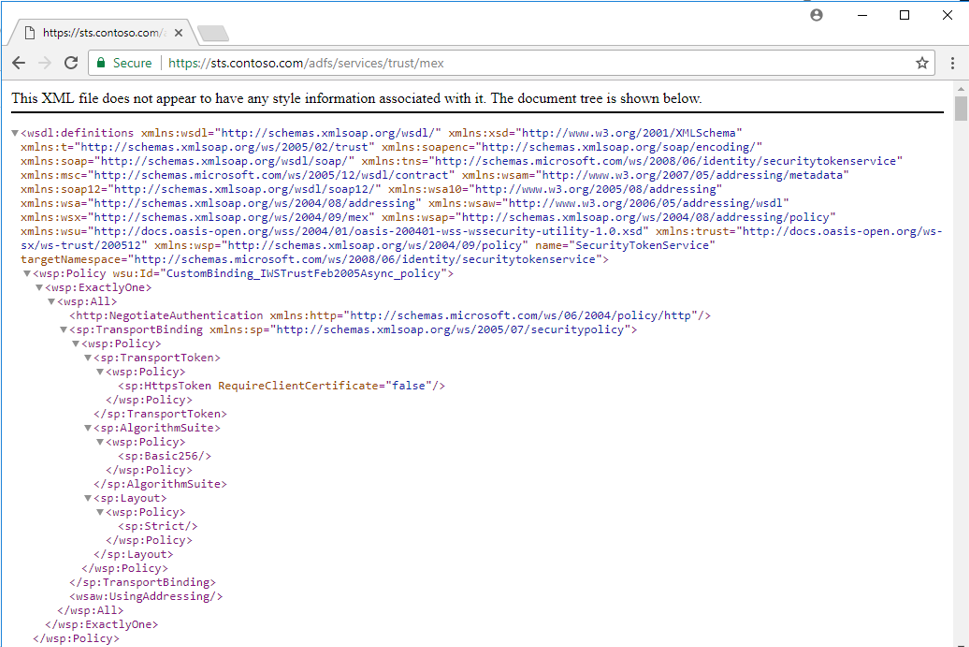This screenshot has width=969, height=647.
Task: Click the vertical scrollbar thumb
Action: coord(960,108)
